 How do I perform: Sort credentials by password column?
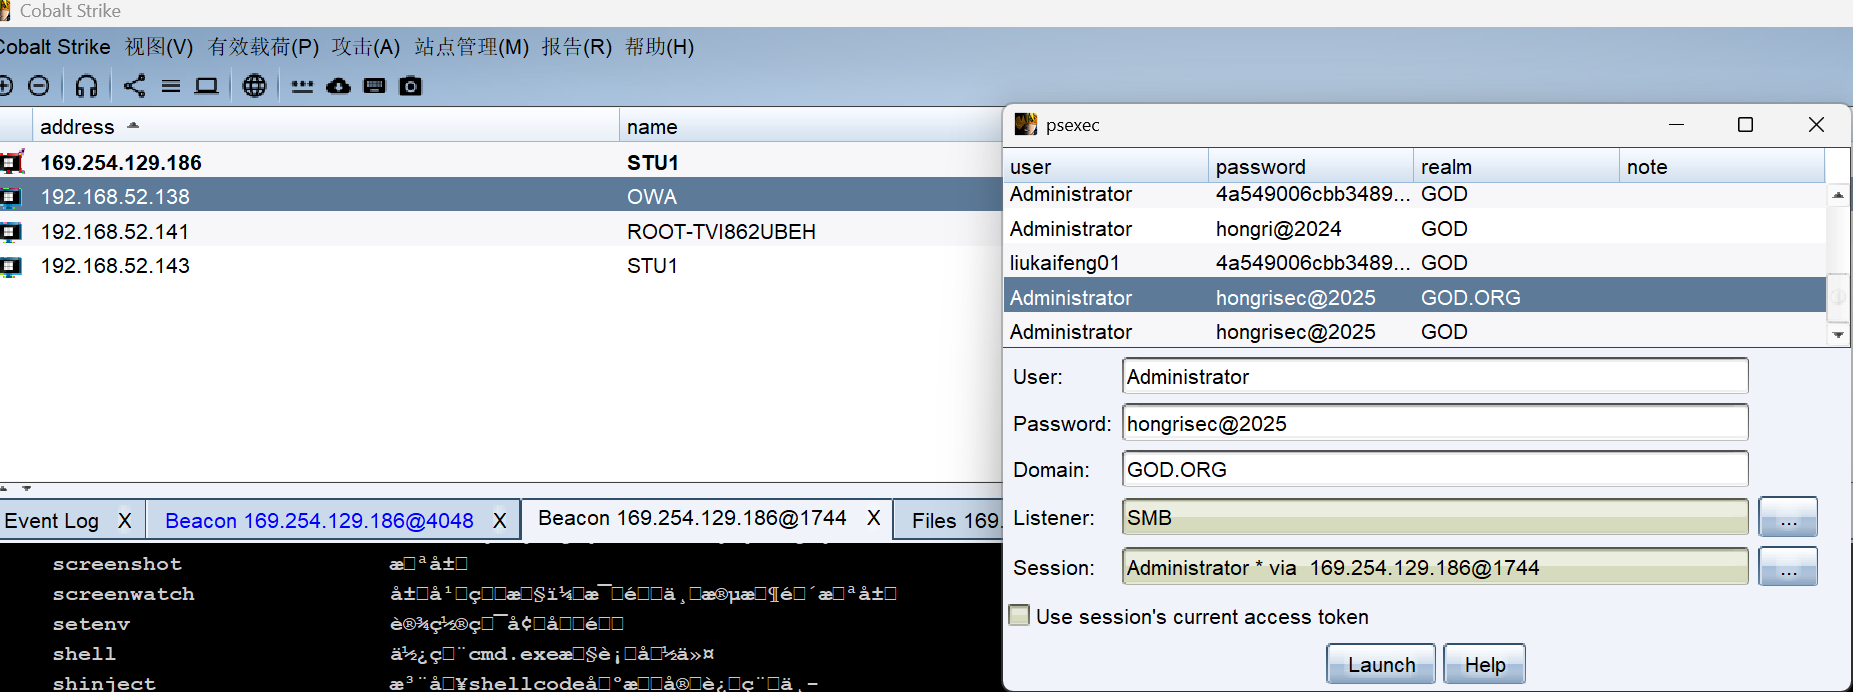1311,167
